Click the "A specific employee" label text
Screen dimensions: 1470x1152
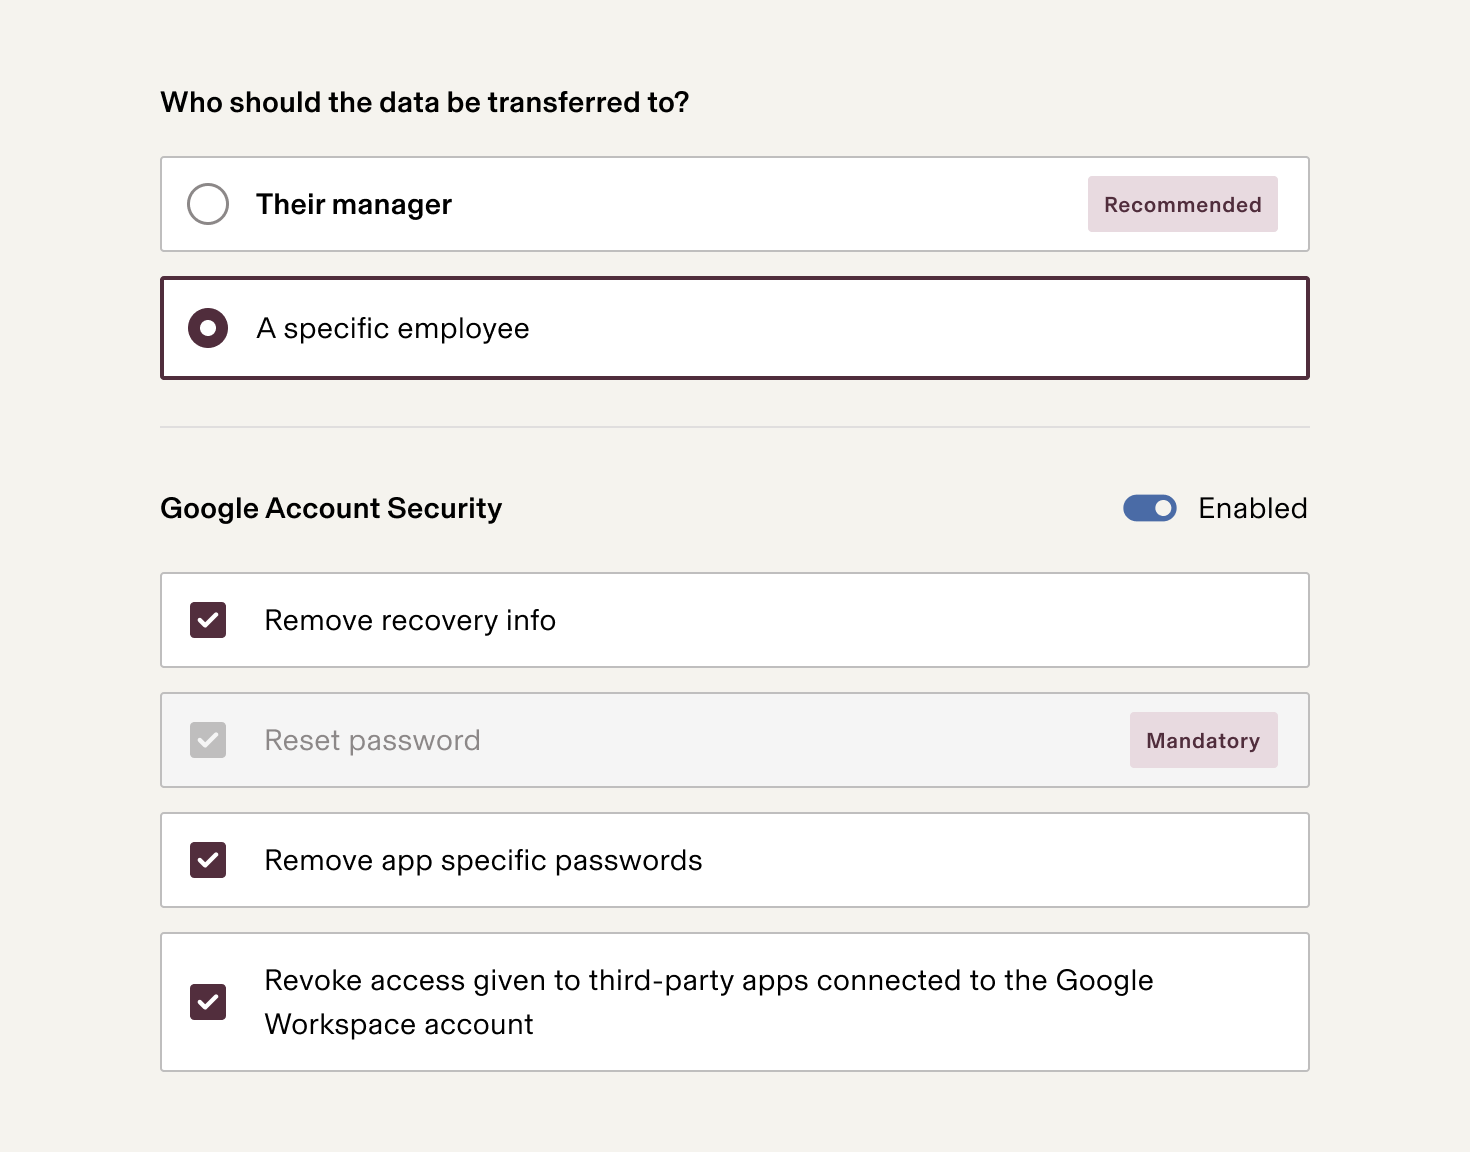point(393,328)
